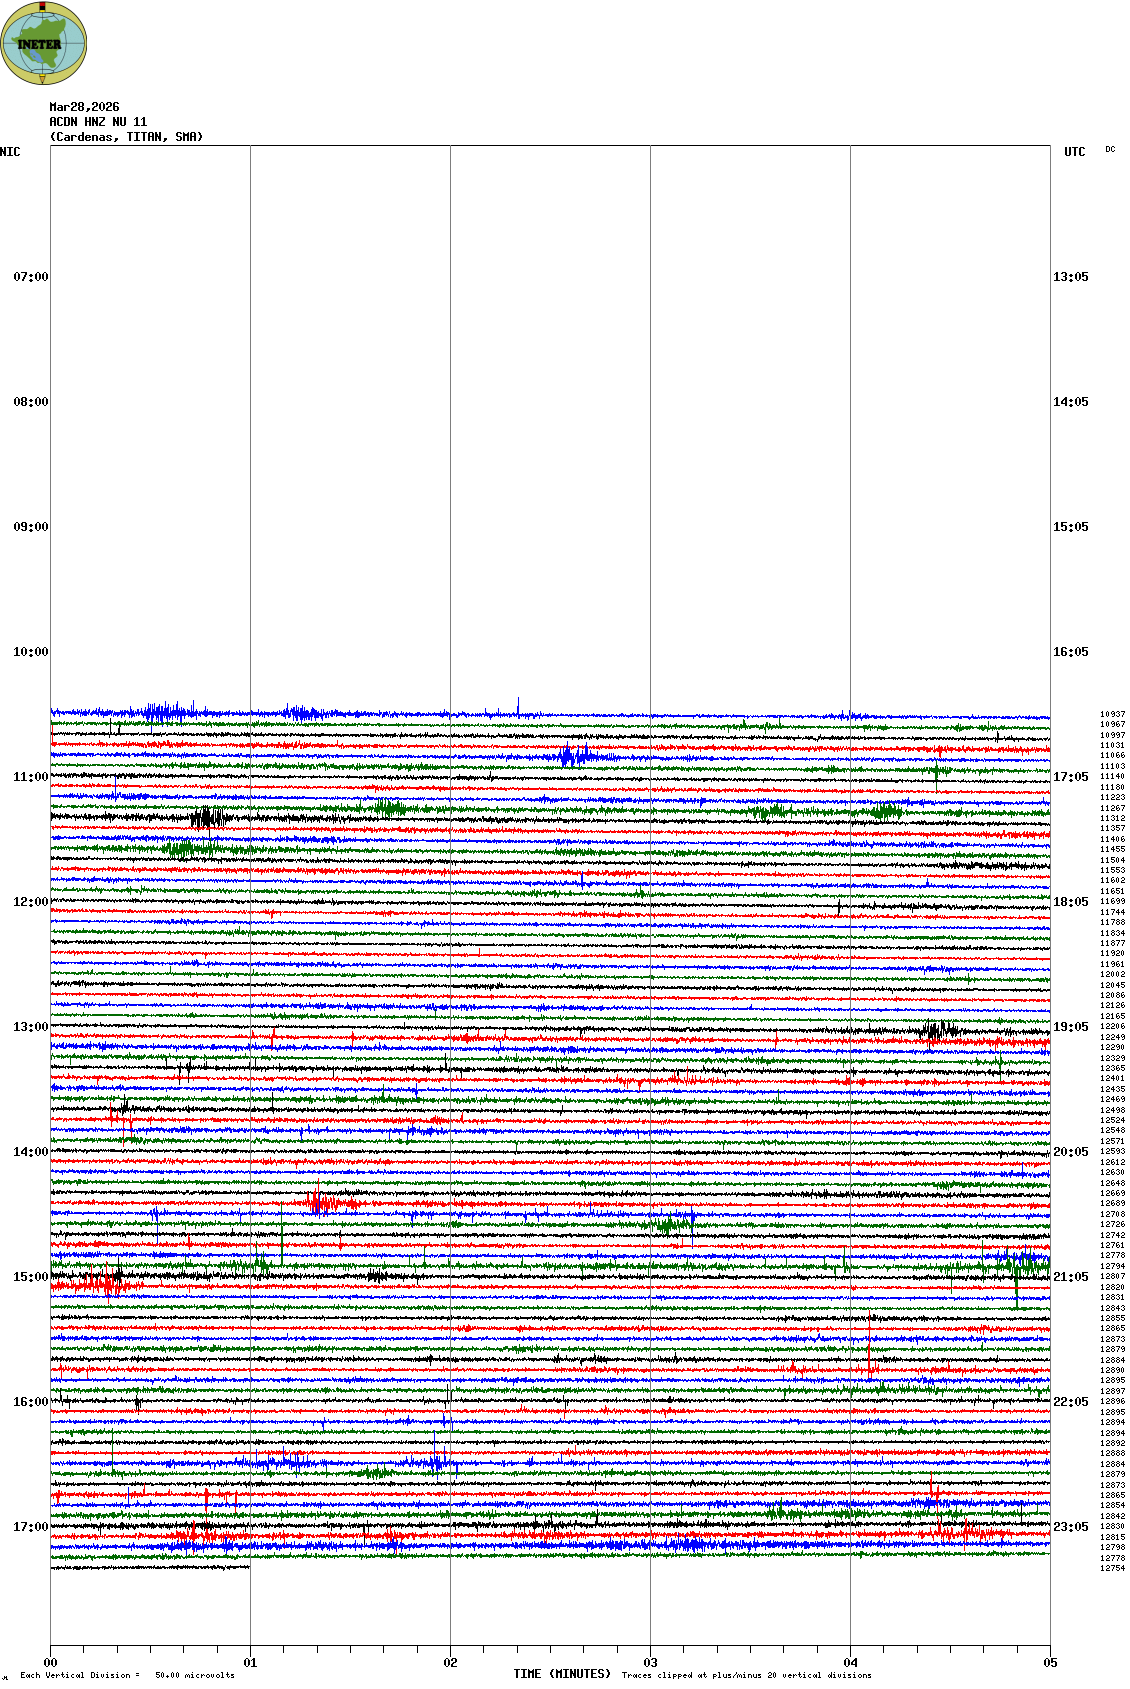The width and height of the screenshot is (1130, 1689).
Task: Click the 05 minute tick label on x-axis
Action: pos(1050,1663)
